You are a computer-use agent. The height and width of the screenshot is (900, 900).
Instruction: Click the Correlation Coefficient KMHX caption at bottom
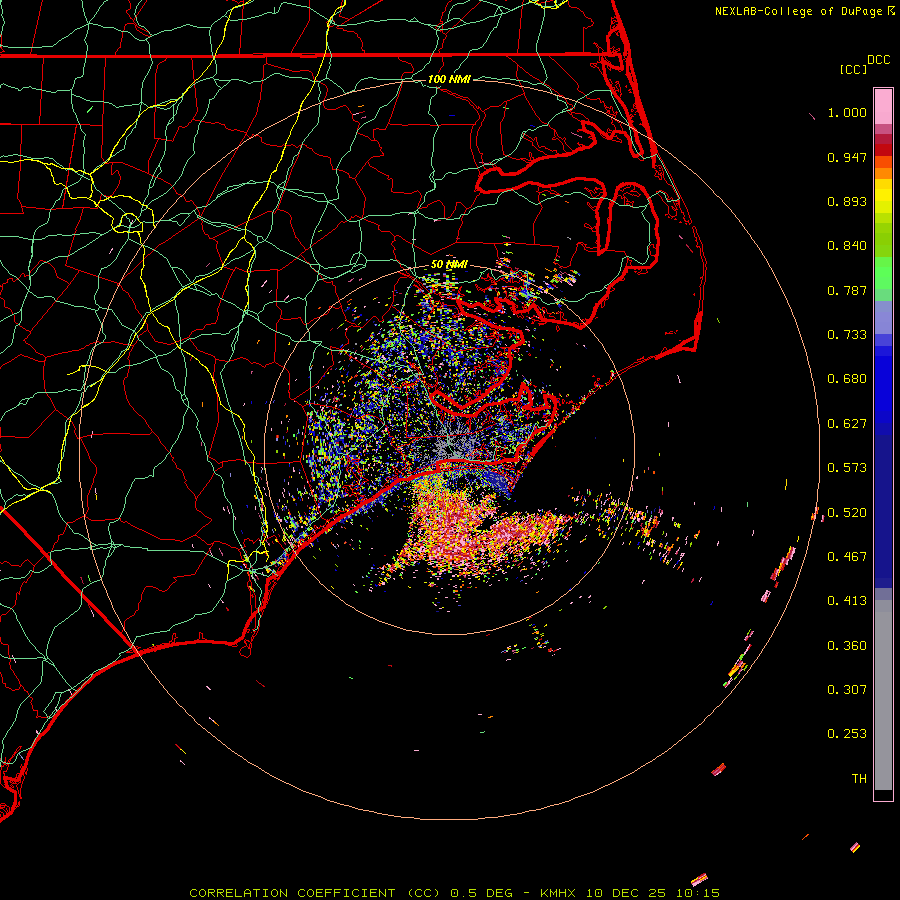tap(454, 893)
